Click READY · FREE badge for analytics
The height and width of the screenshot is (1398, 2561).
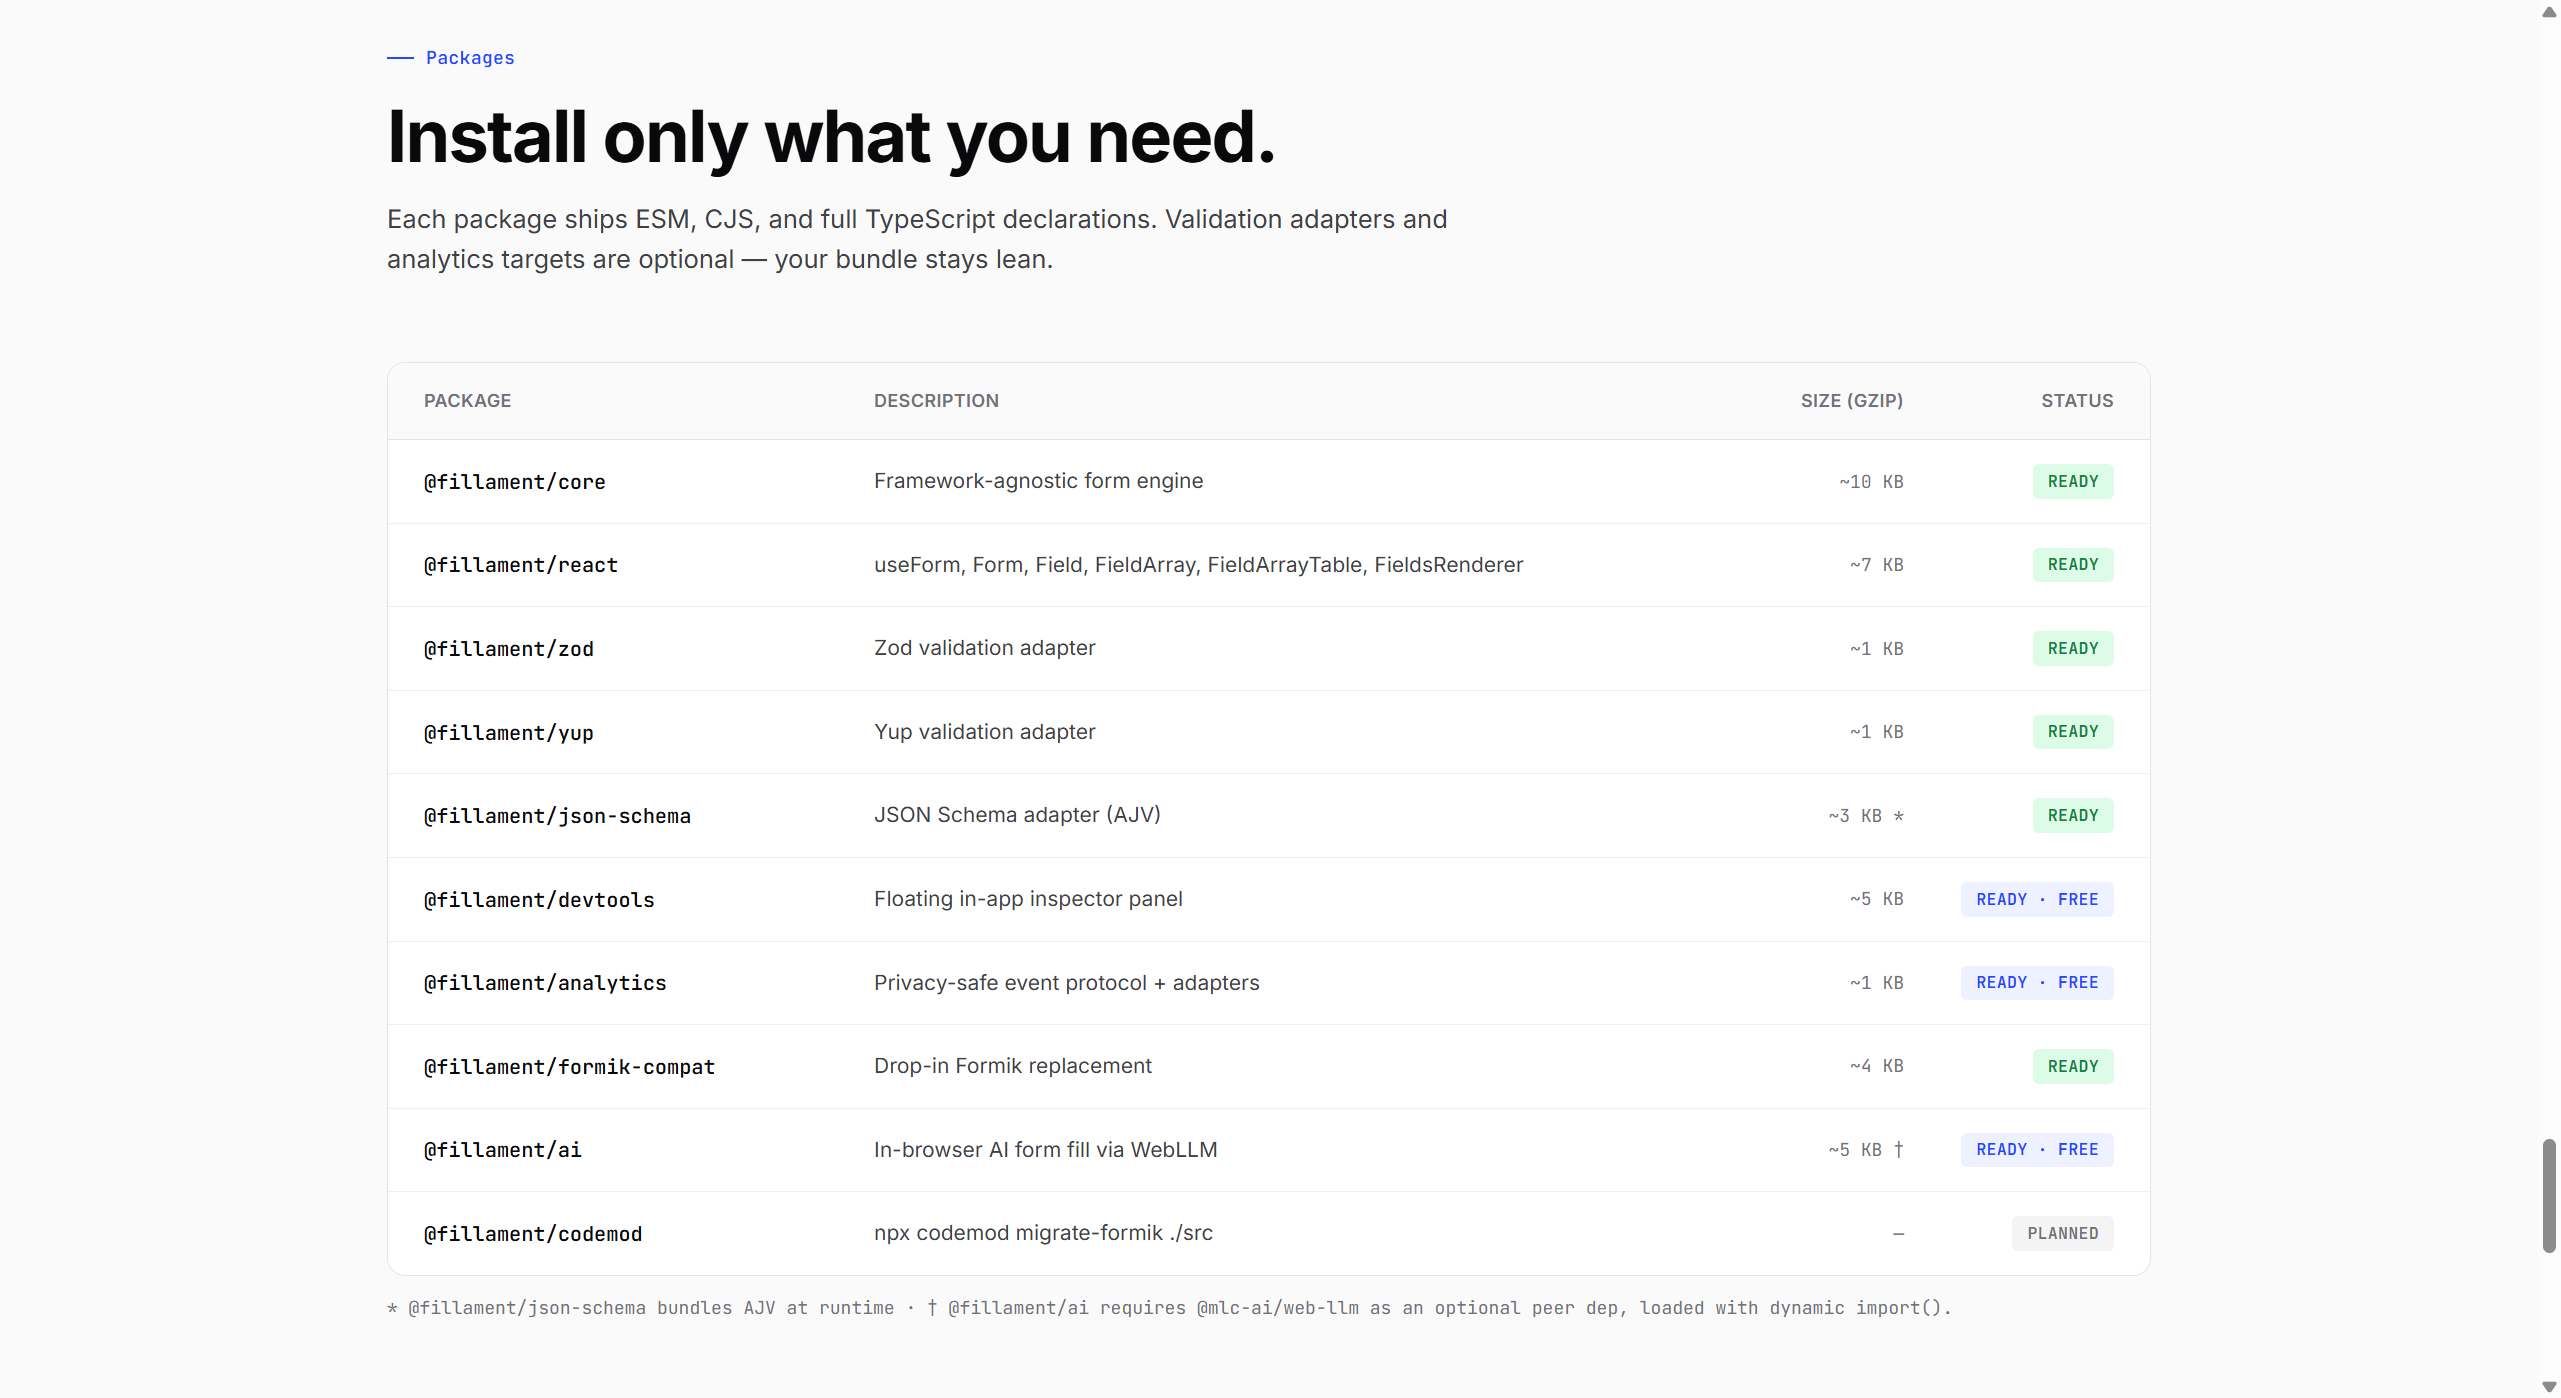[2037, 983]
